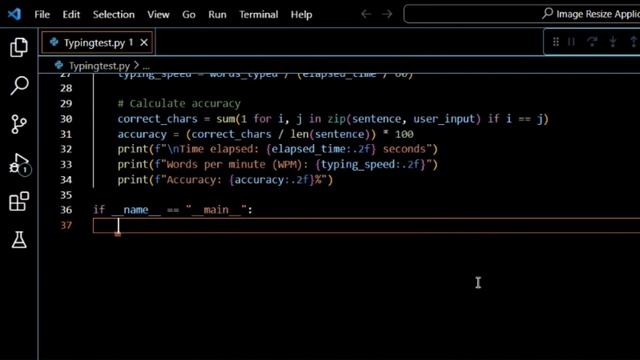Step over in debug toolbar
Viewport: 640px width, 360px height.
[592, 42]
